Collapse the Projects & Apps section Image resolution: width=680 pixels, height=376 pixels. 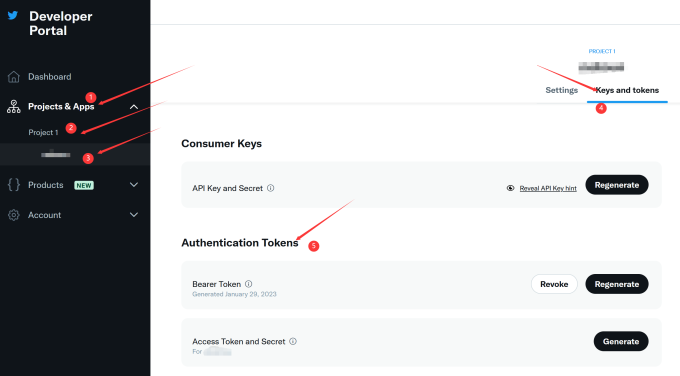click(x=134, y=107)
